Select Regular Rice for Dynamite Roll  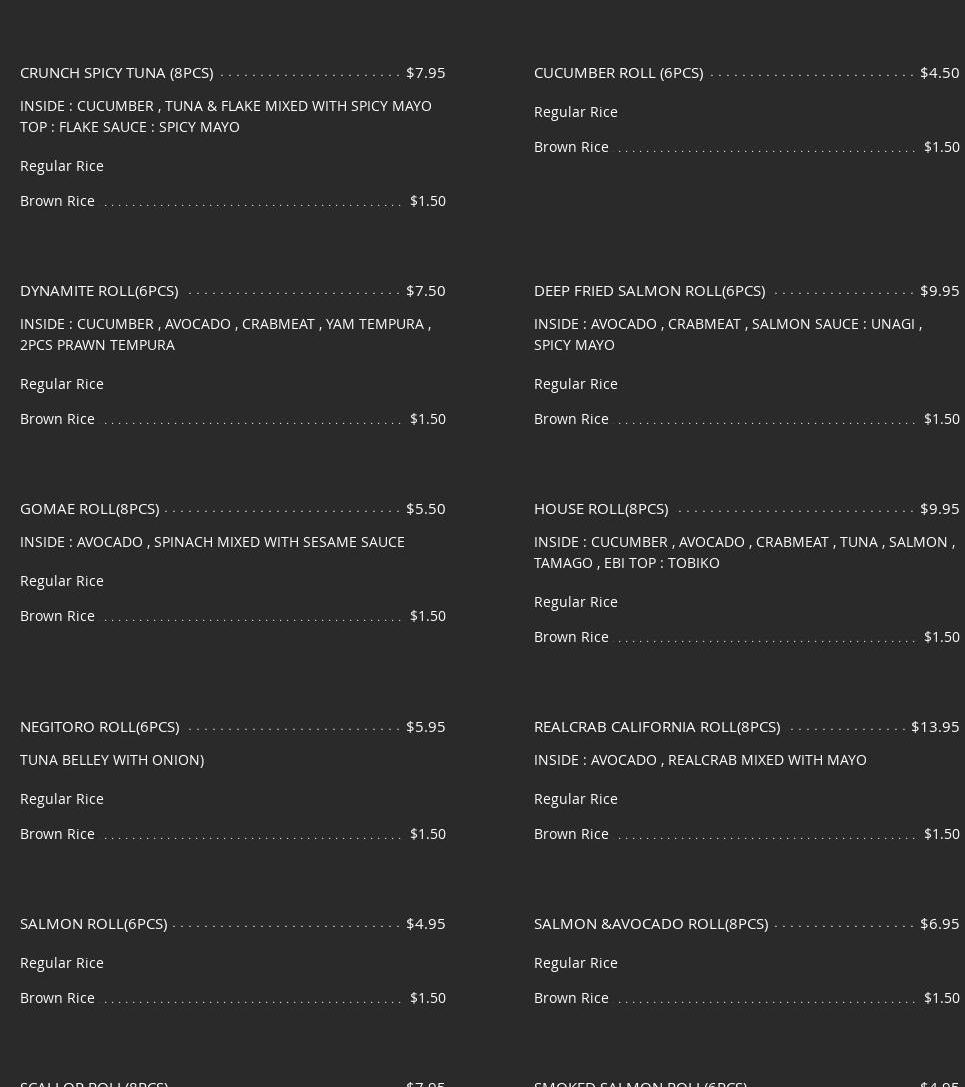click(x=62, y=383)
